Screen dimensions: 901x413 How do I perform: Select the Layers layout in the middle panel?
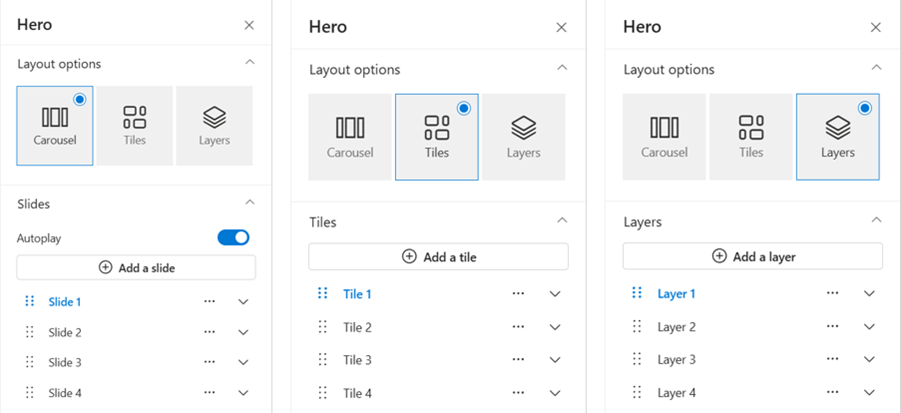523,136
